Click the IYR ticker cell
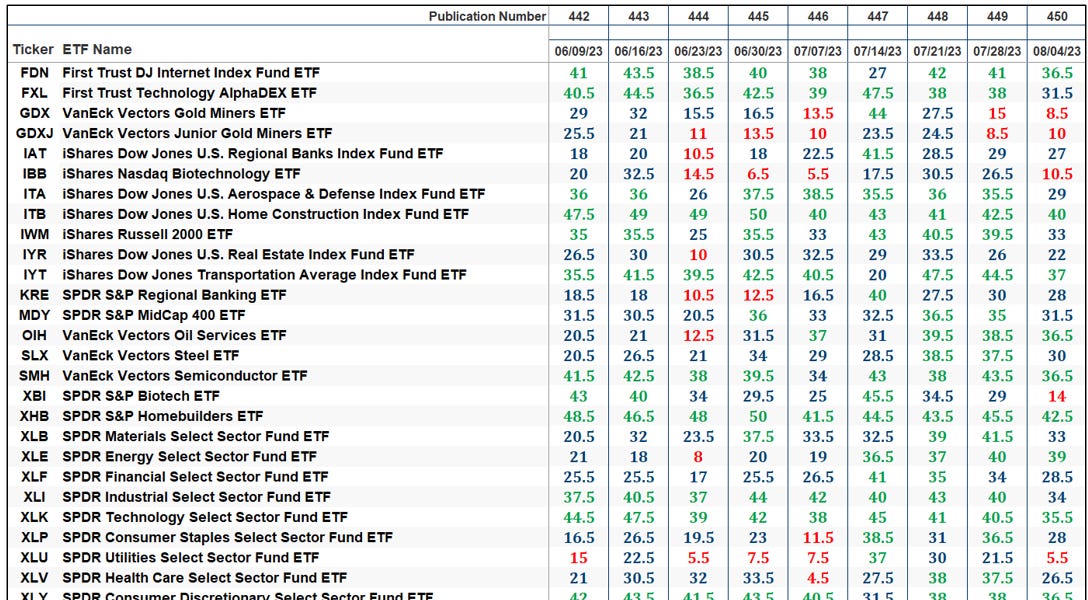 click(34, 255)
